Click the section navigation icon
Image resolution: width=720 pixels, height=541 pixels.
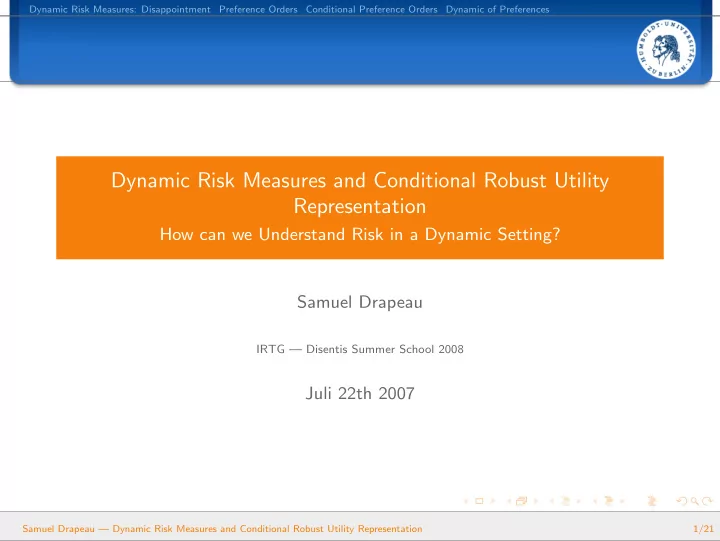tap(609, 501)
